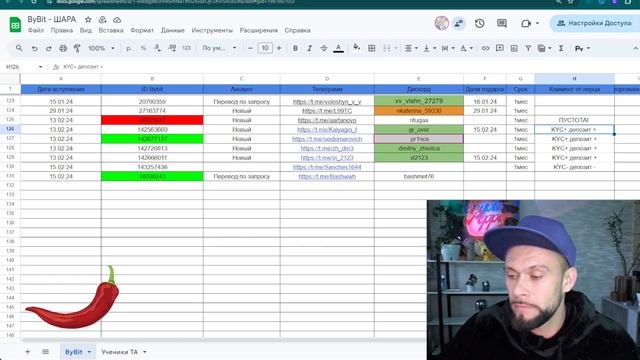Increase font size with plus
This screenshot has width=640, height=360.
pos(279,48)
